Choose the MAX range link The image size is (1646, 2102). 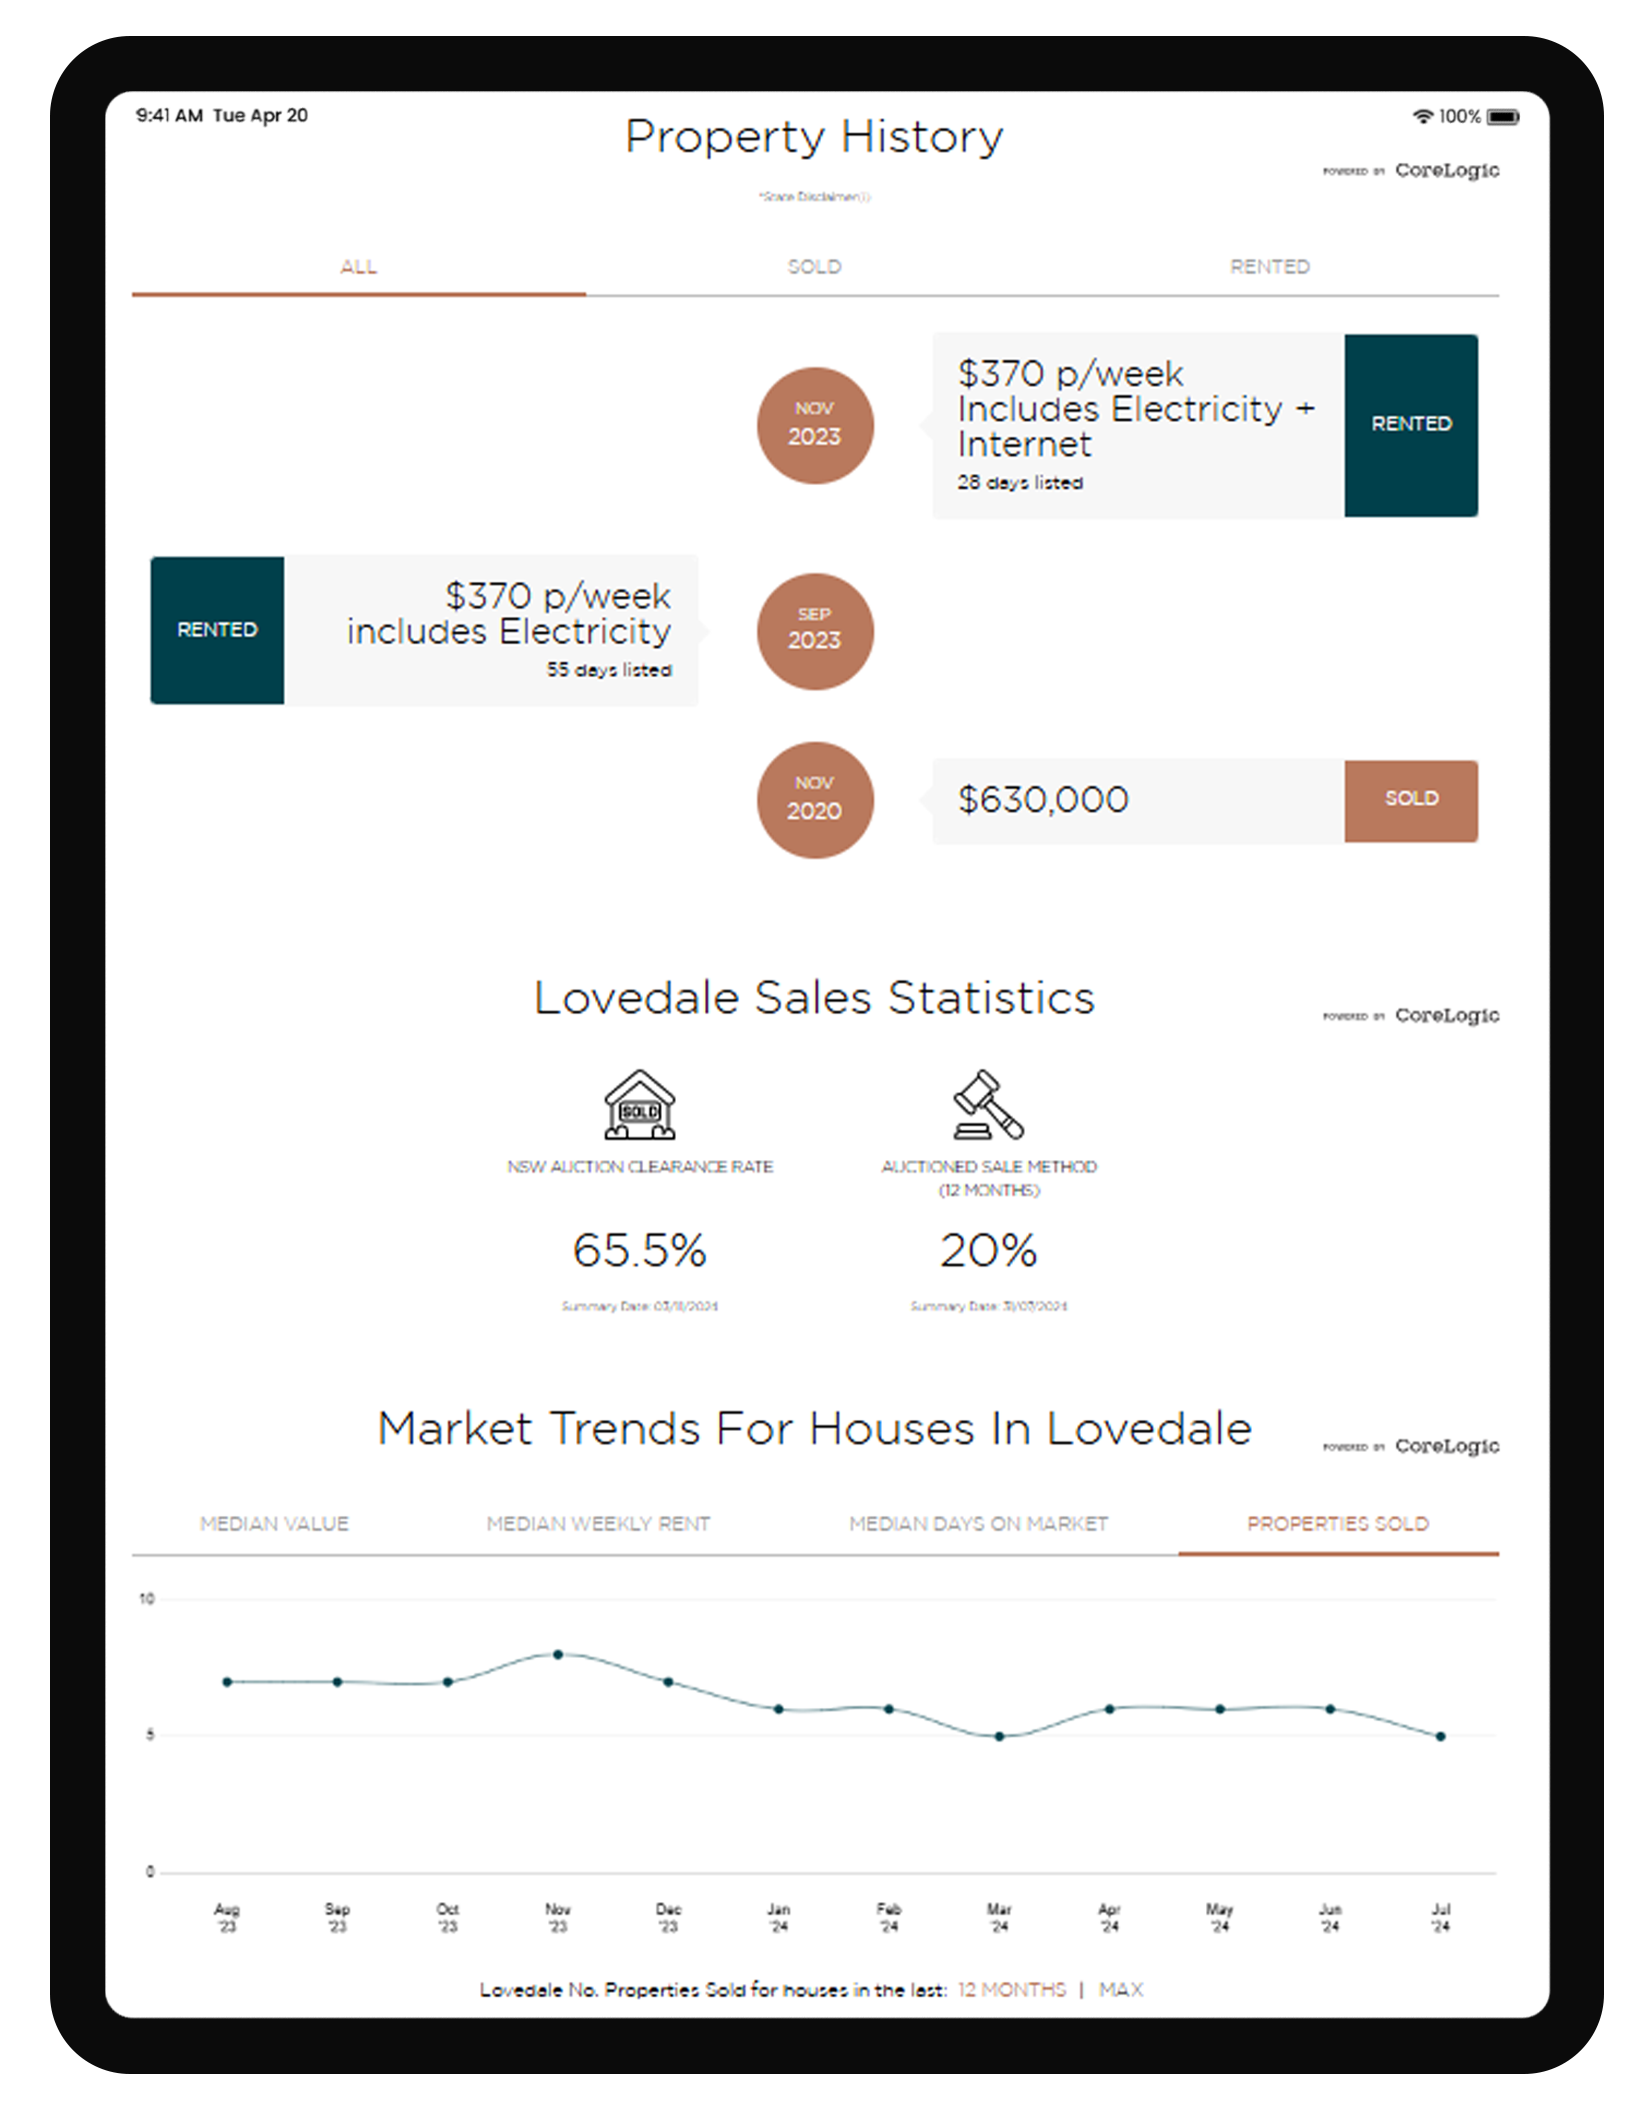point(1120,1989)
